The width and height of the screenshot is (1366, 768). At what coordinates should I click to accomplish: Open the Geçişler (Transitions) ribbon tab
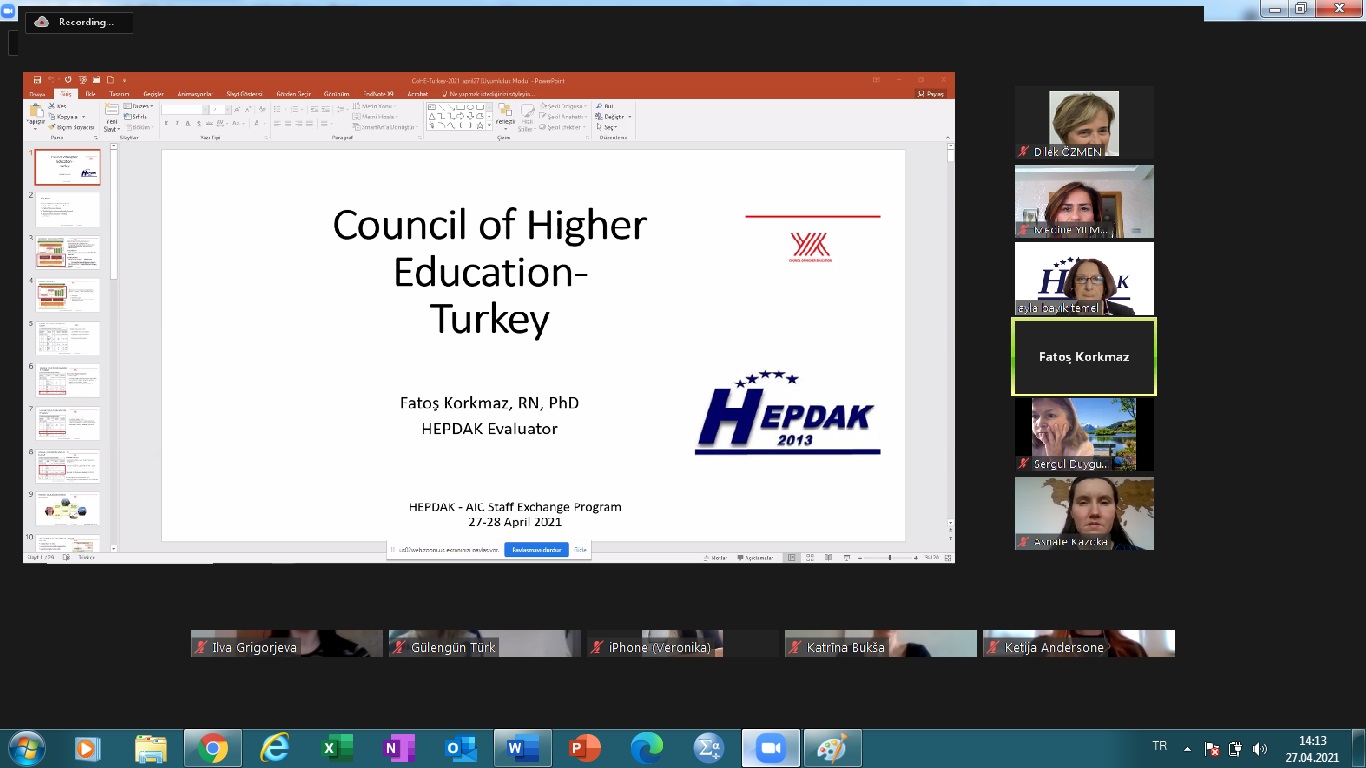point(153,94)
